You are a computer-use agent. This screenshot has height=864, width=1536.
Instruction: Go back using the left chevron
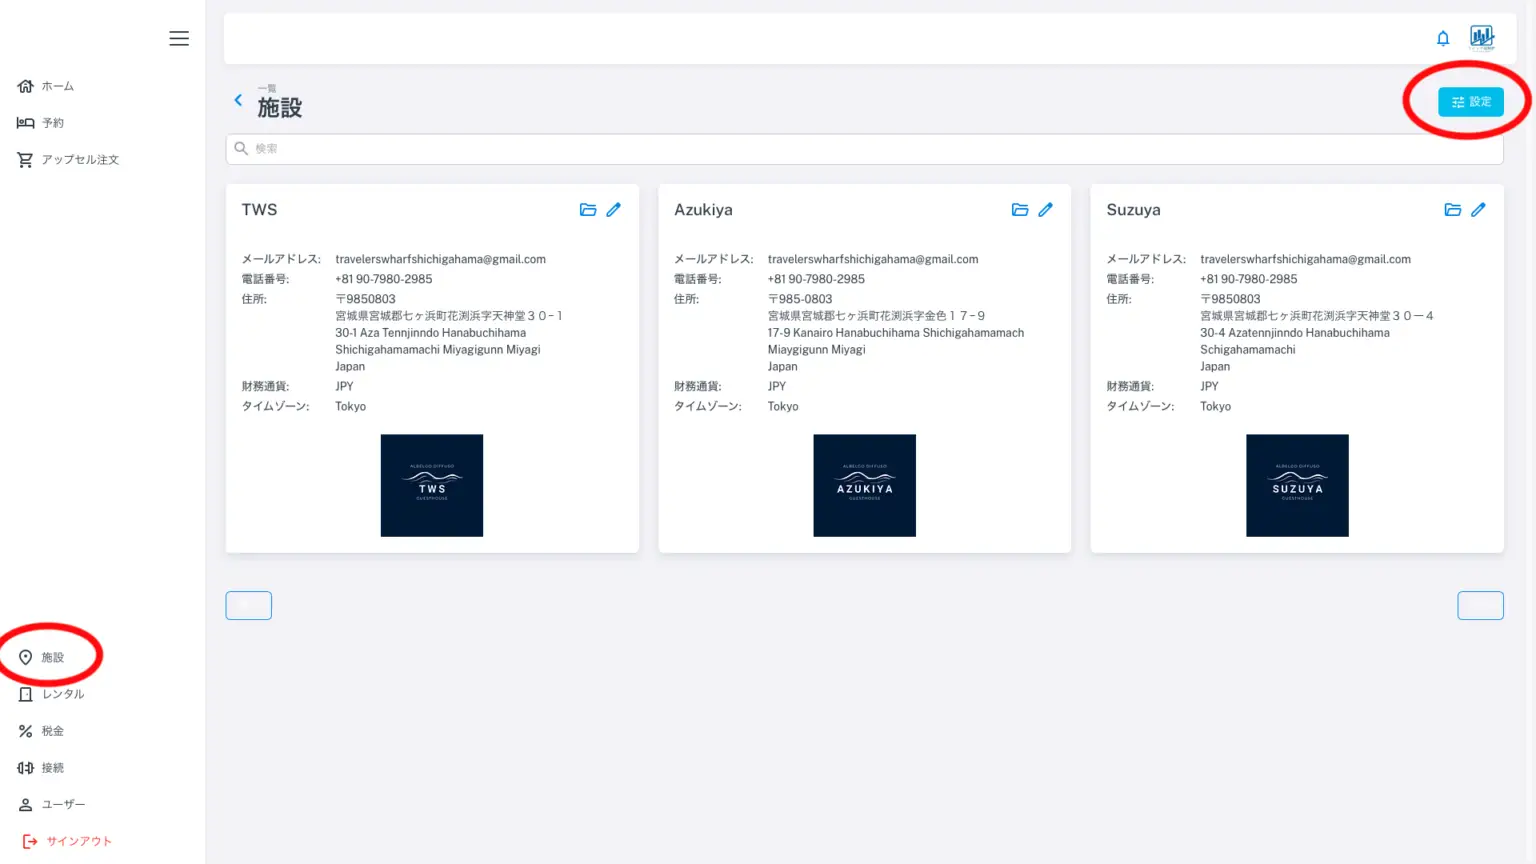pyautogui.click(x=238, y=100)
